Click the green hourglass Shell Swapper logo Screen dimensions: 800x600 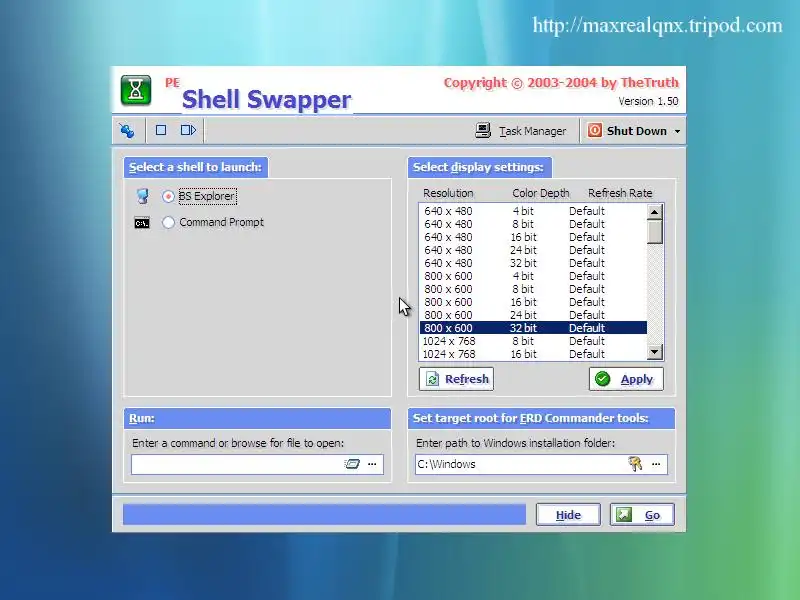coord(136,91)
